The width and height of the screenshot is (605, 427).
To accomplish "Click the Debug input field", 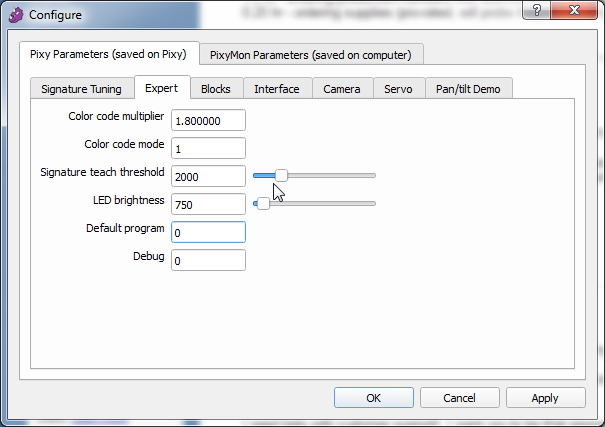I will pos(208,260).
